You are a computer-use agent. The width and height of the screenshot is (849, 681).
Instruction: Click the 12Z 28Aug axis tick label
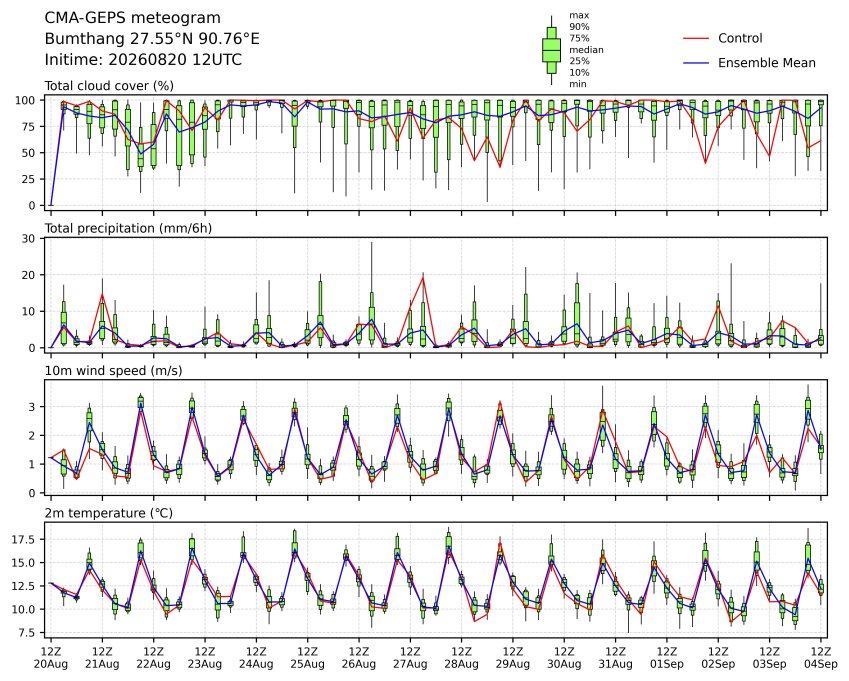point(461,658)
